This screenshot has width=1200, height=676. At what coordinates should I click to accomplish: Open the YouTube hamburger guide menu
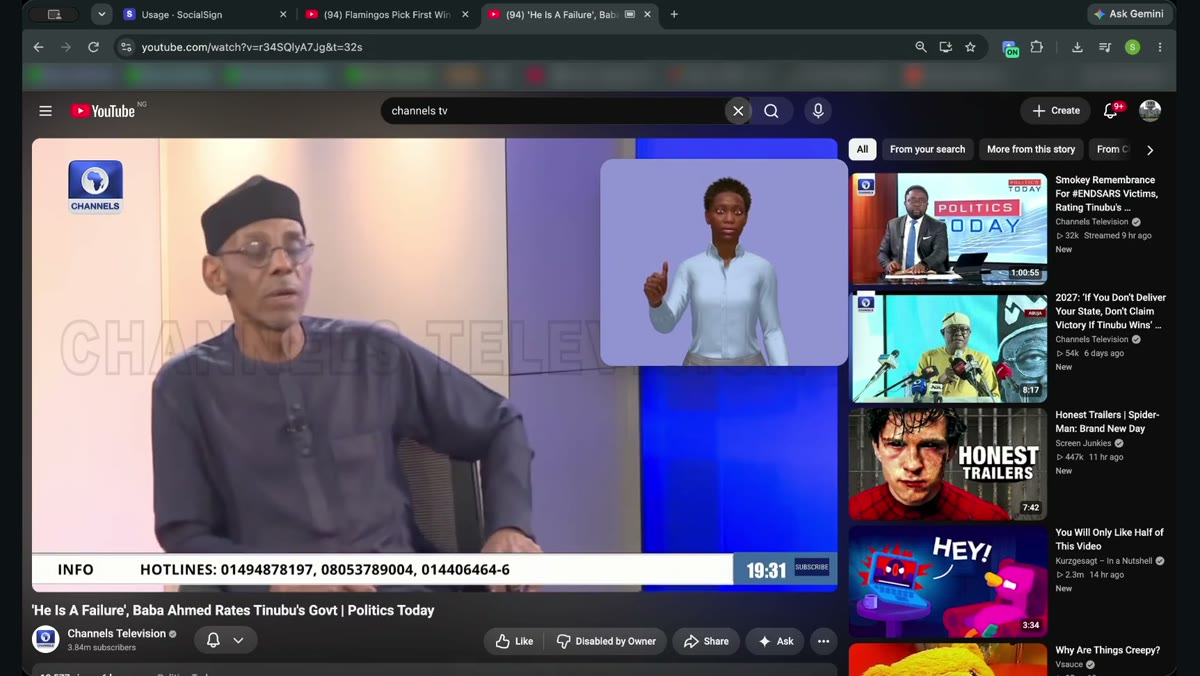45,111
